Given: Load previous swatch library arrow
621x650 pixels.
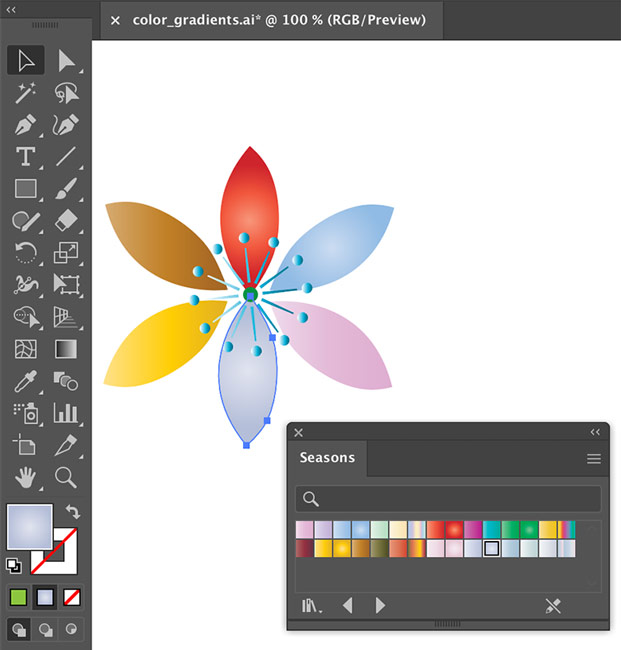Looking at the screenshot, I should click(x=348, y=605).
